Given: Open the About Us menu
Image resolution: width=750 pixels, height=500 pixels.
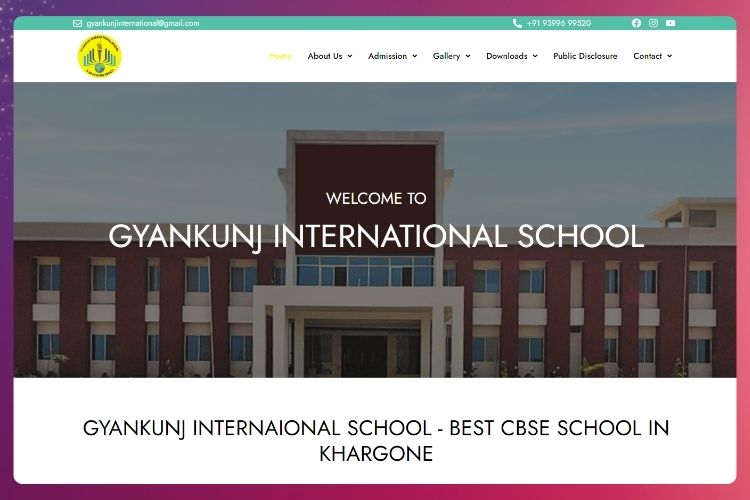Looking at the screenshot, I should (325, 56).
